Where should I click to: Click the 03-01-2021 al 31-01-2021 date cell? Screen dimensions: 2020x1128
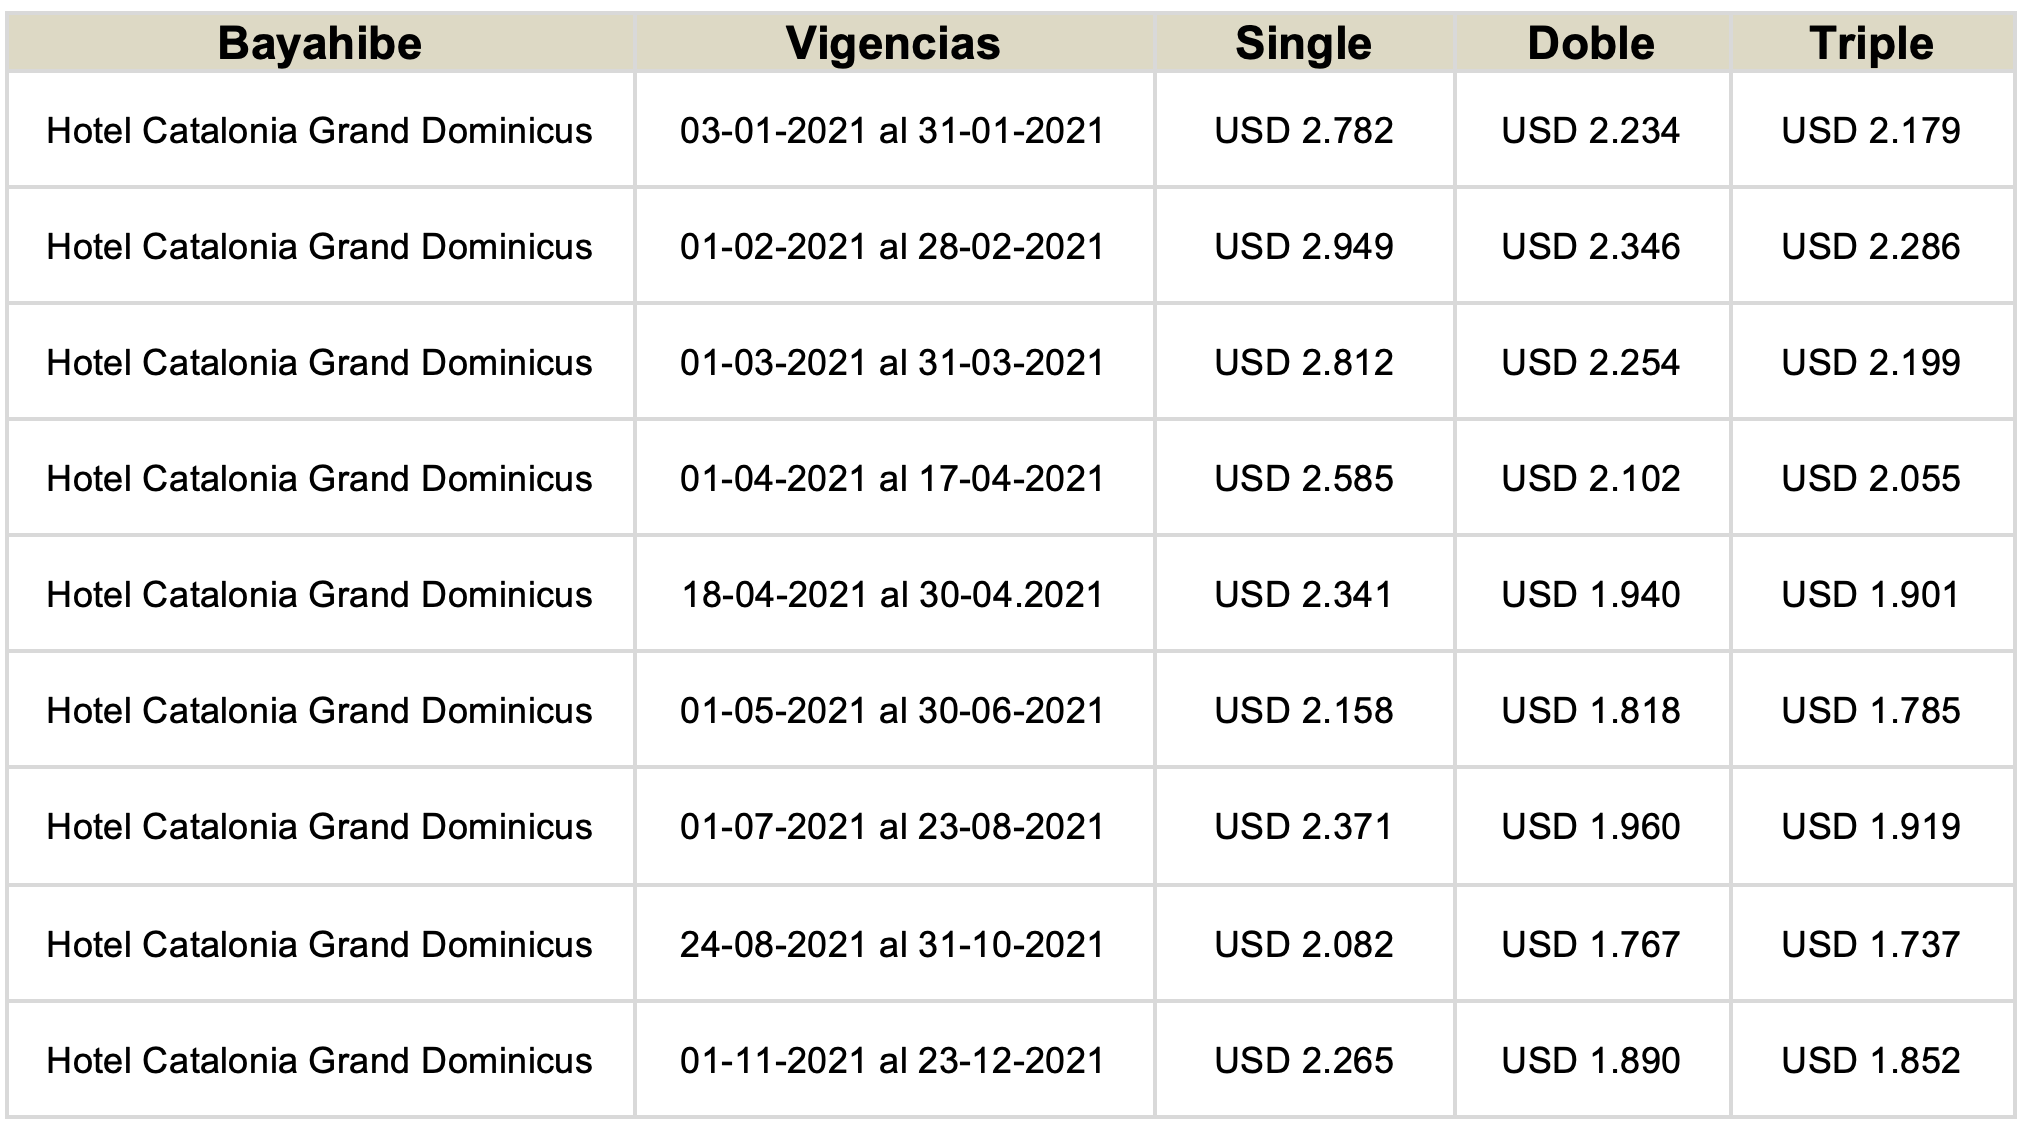pos(892,131)
